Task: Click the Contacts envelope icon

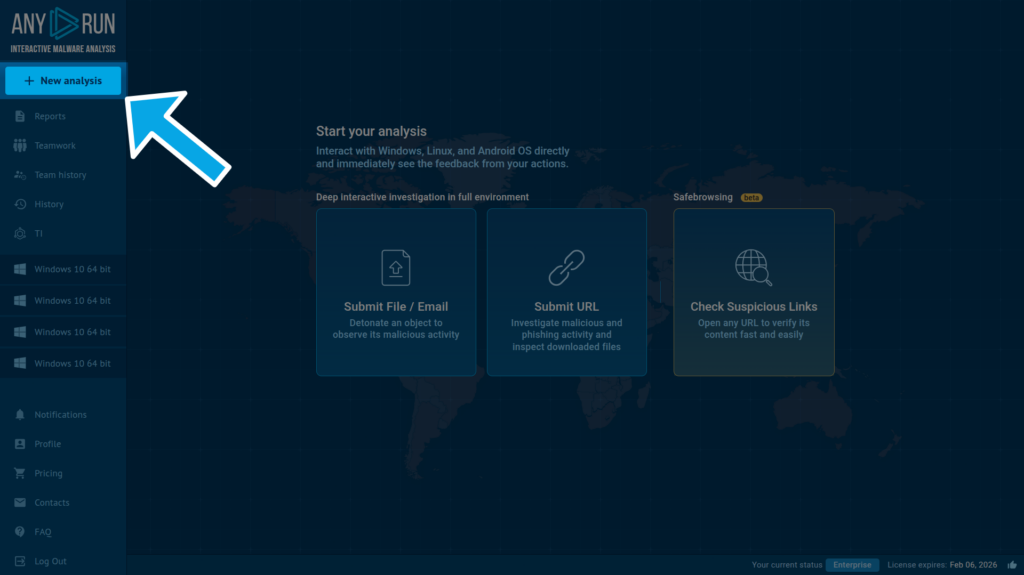Action: [x=20, y=503]
